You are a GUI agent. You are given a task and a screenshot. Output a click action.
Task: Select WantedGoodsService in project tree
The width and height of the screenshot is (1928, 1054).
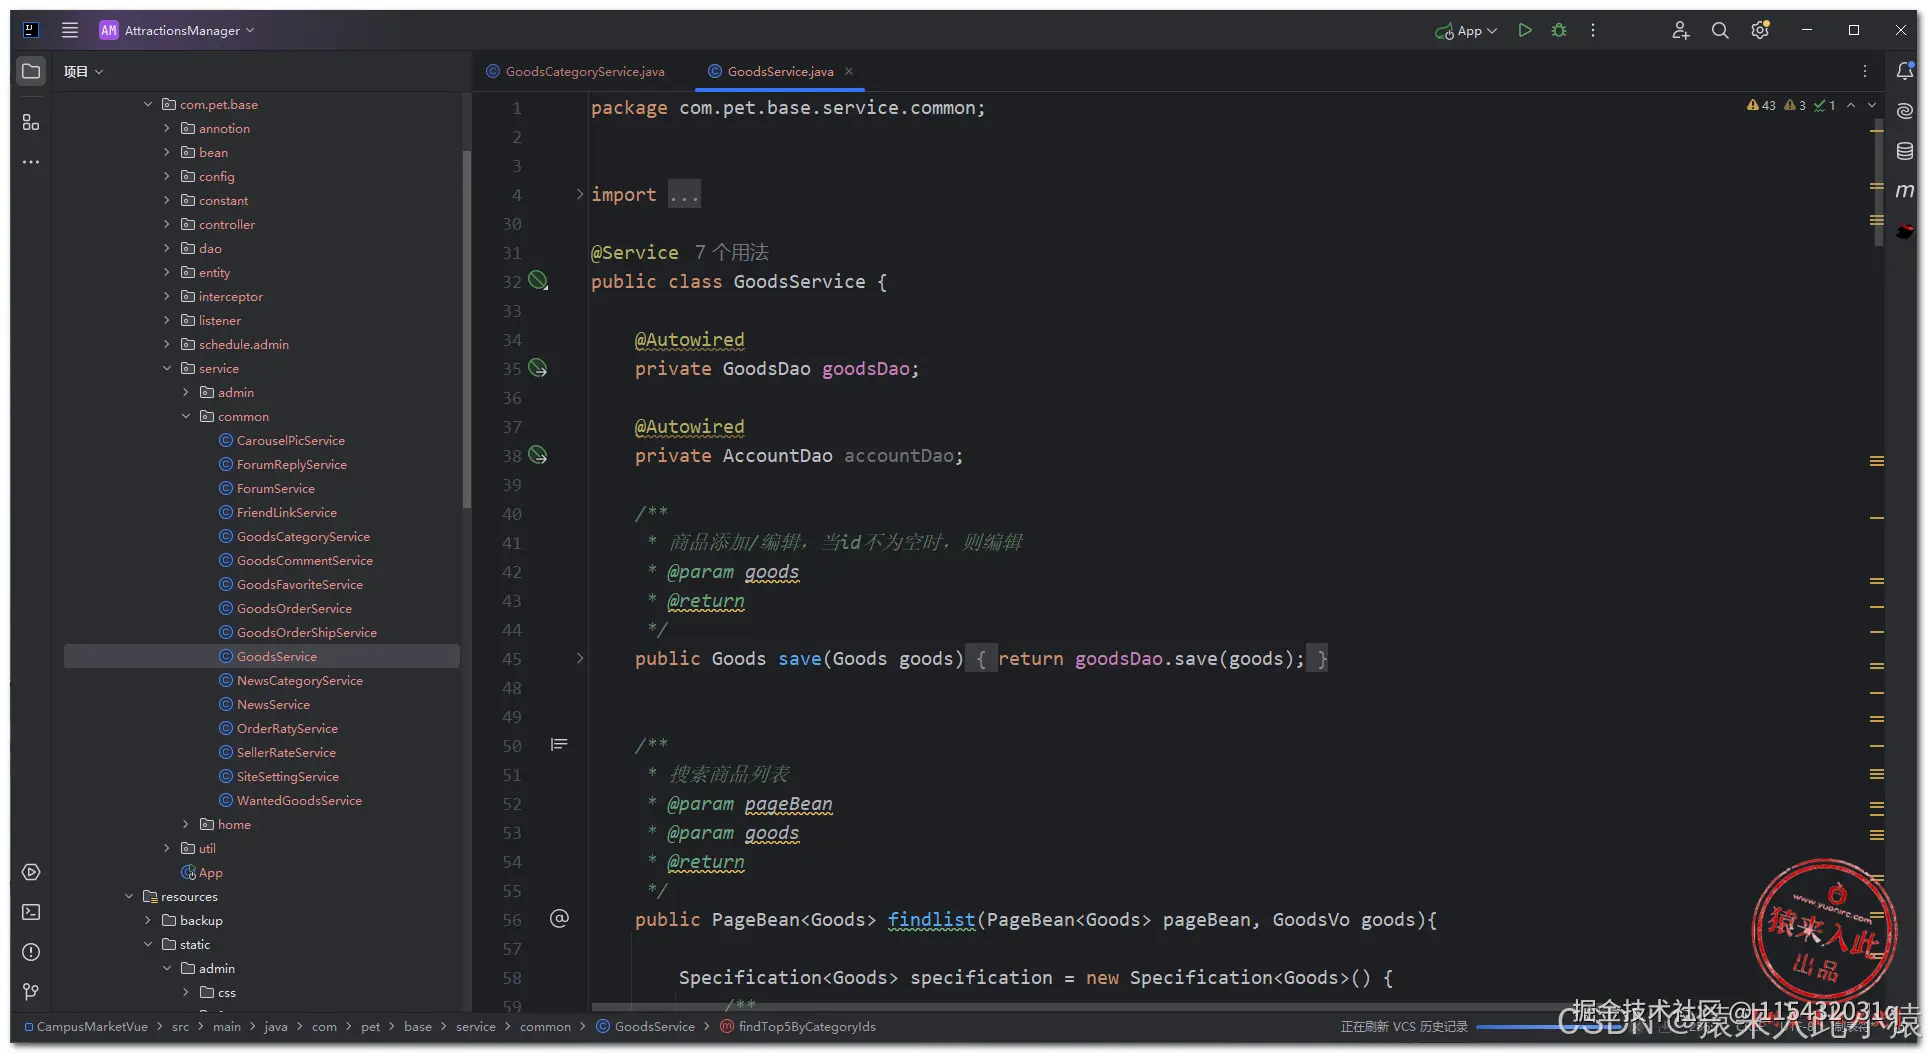[299, 800]
